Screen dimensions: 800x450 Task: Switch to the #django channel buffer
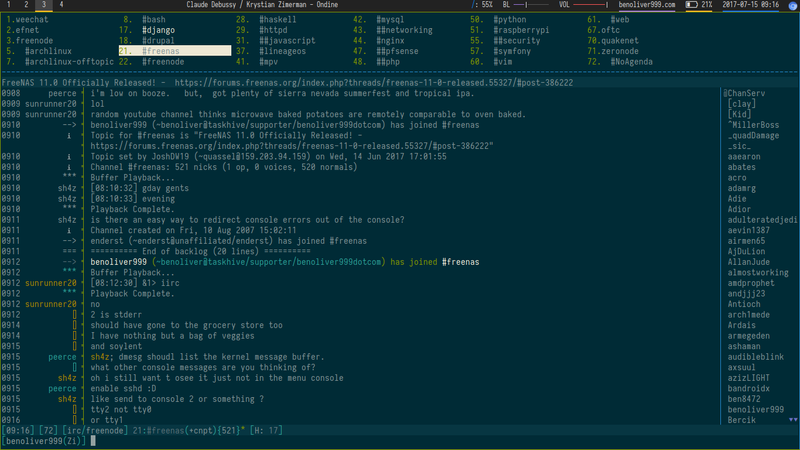point(158,30)
